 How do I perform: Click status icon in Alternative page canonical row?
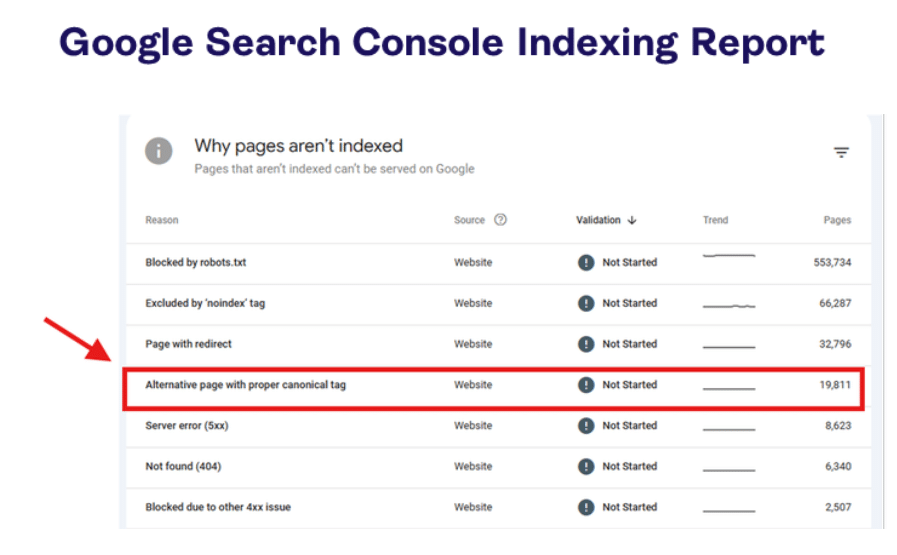586,385
